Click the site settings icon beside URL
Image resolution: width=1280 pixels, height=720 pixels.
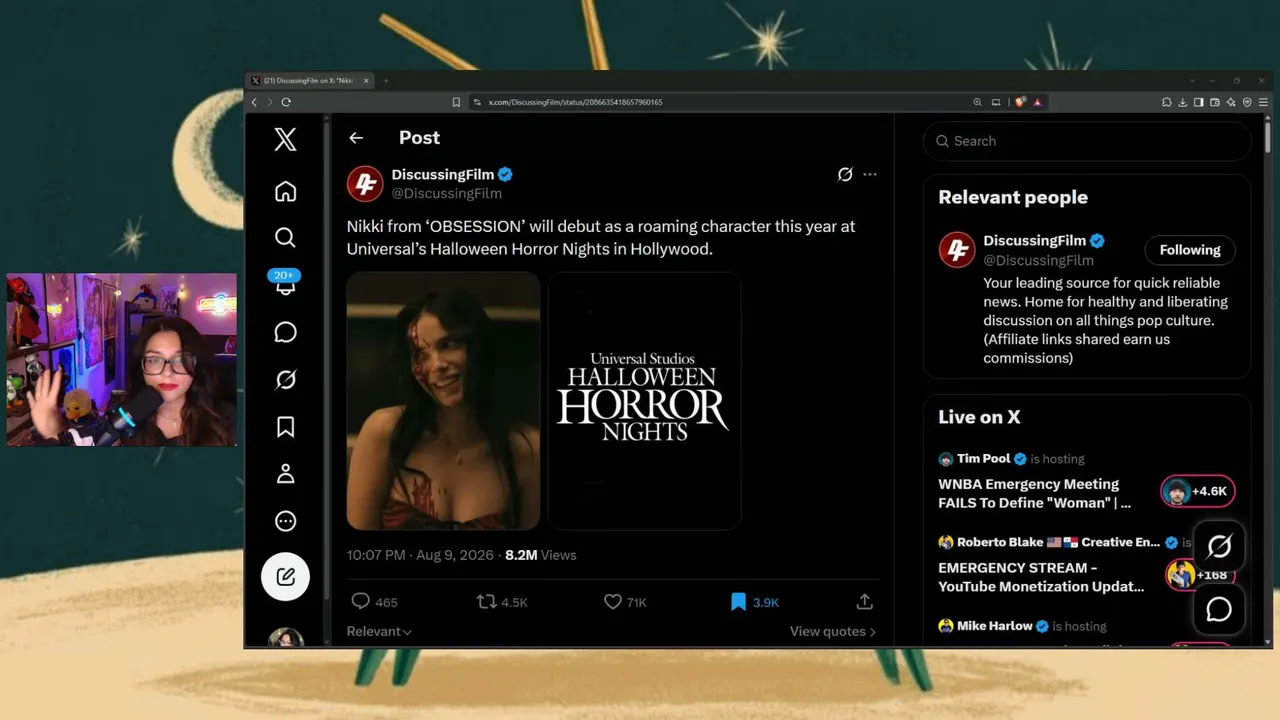point(477,102)
